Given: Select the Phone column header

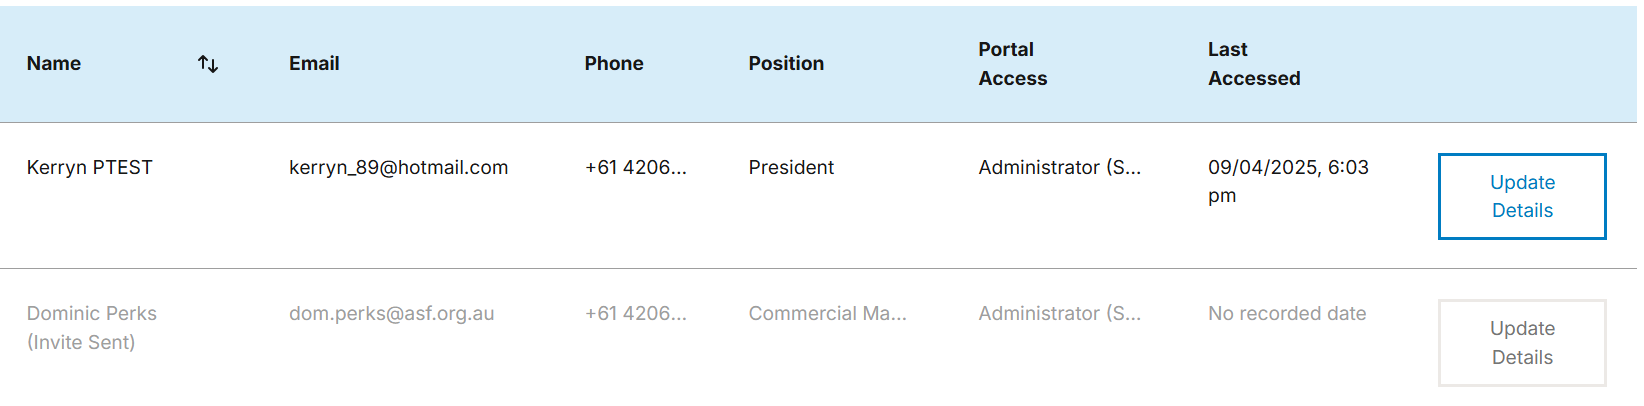Looking at the screenshot, I should pos(614,63).
